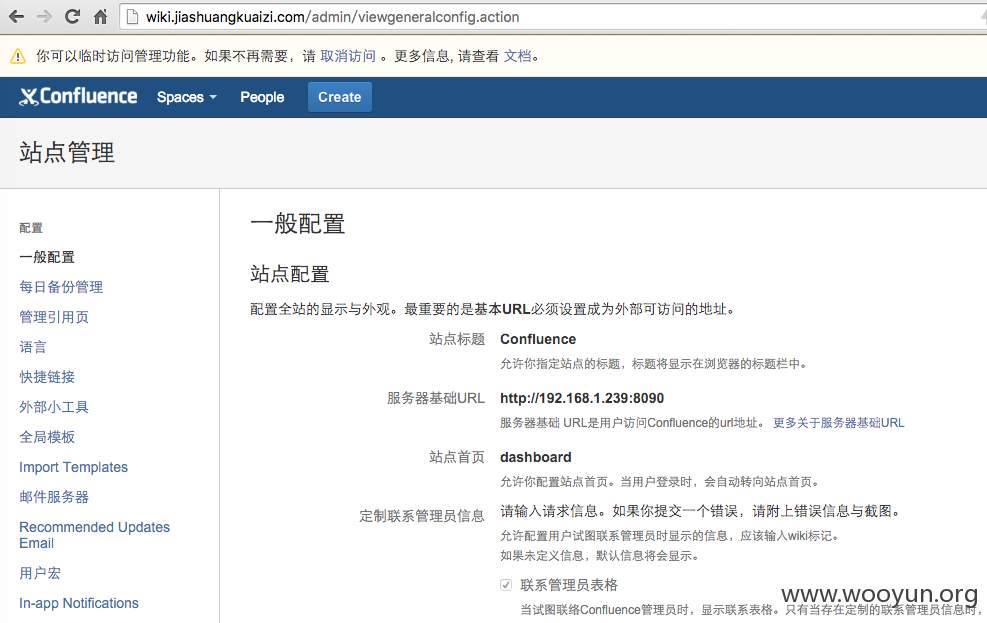Click the 配置 sidebar section label
The height and width of the screenshot is (623, 987).
coord(31,228)
